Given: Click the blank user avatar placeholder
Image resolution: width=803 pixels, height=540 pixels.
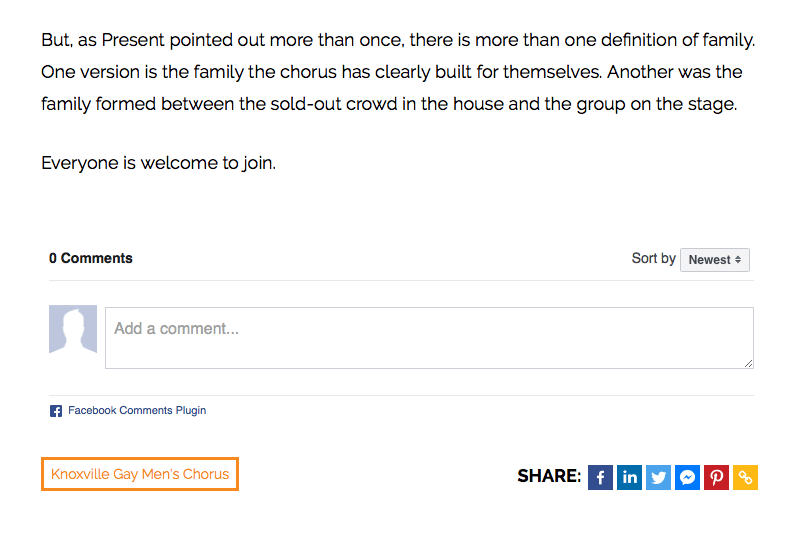Looking at the screenshot, I should [x=73, y=329].
